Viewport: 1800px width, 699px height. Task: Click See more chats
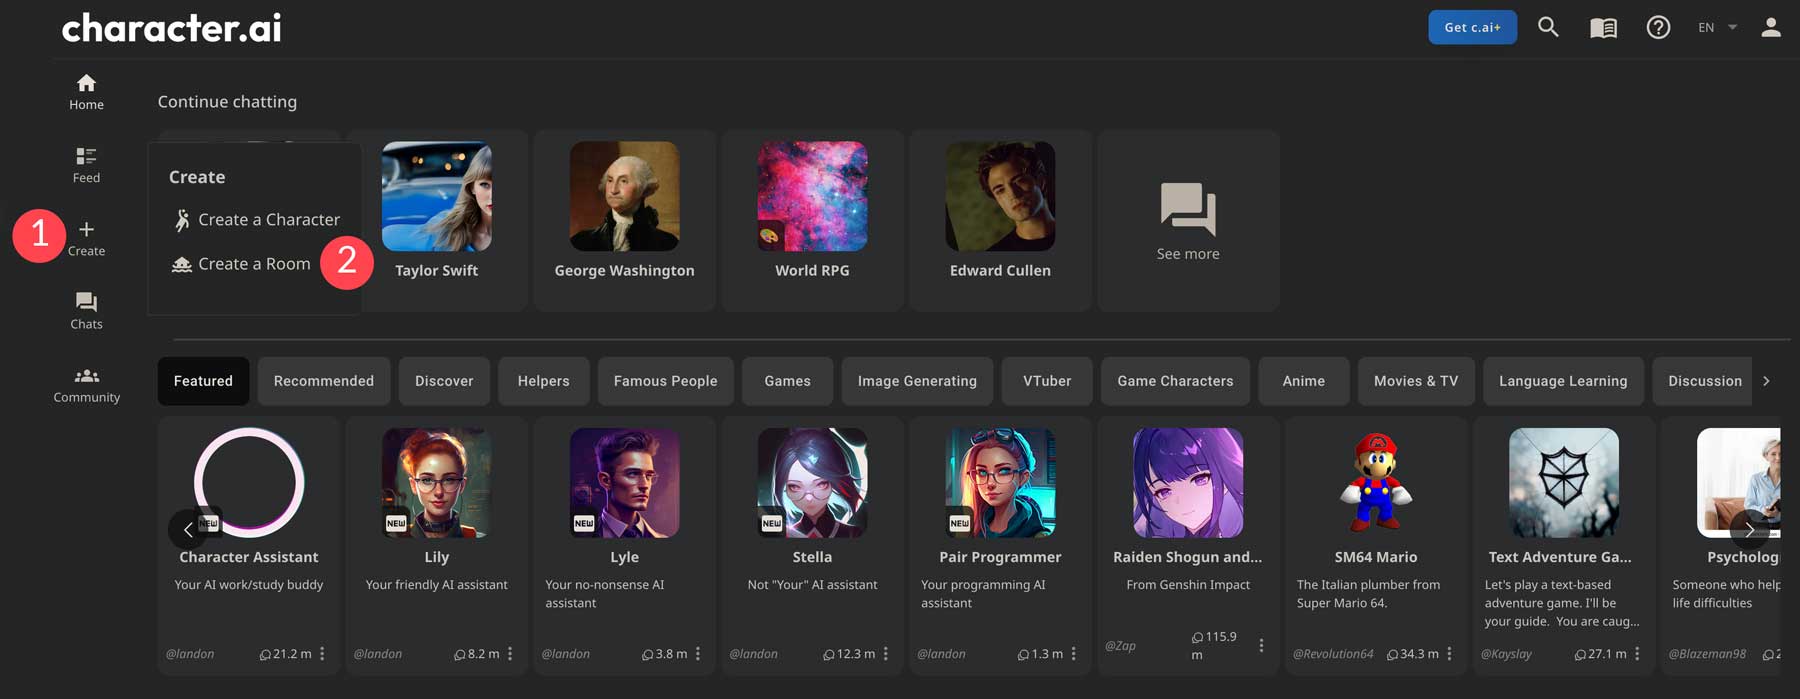coord(1188,221)
